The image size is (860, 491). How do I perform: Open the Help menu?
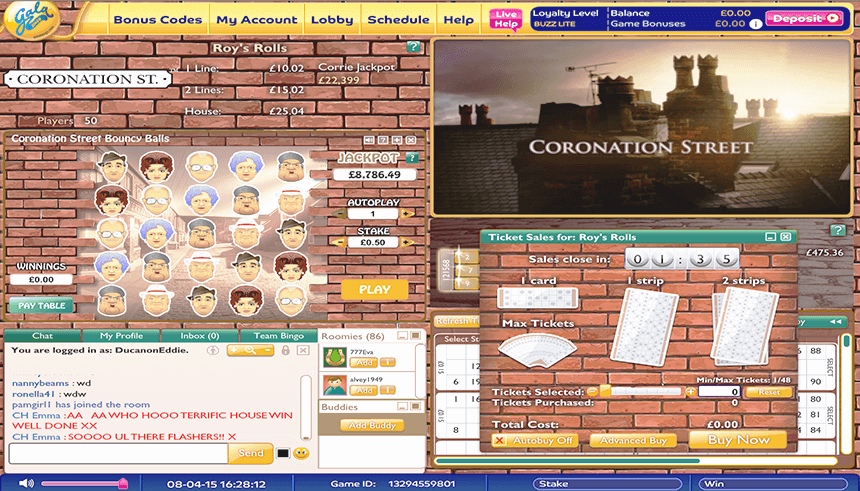459,20
